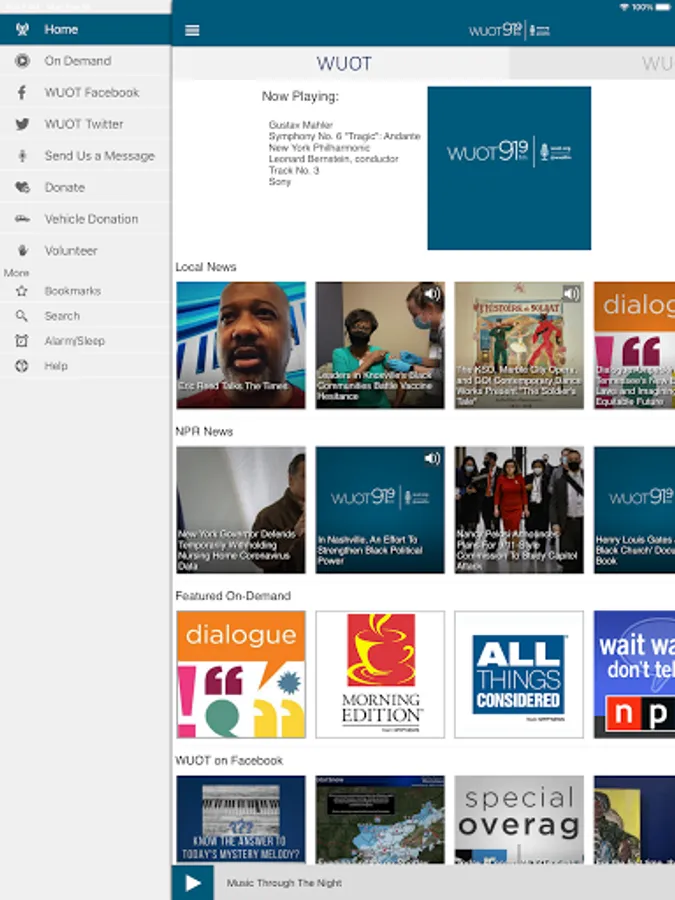Tap the WUOT 91.9 header logo
Screen dimensions: 675x900
tap(509, 30)
